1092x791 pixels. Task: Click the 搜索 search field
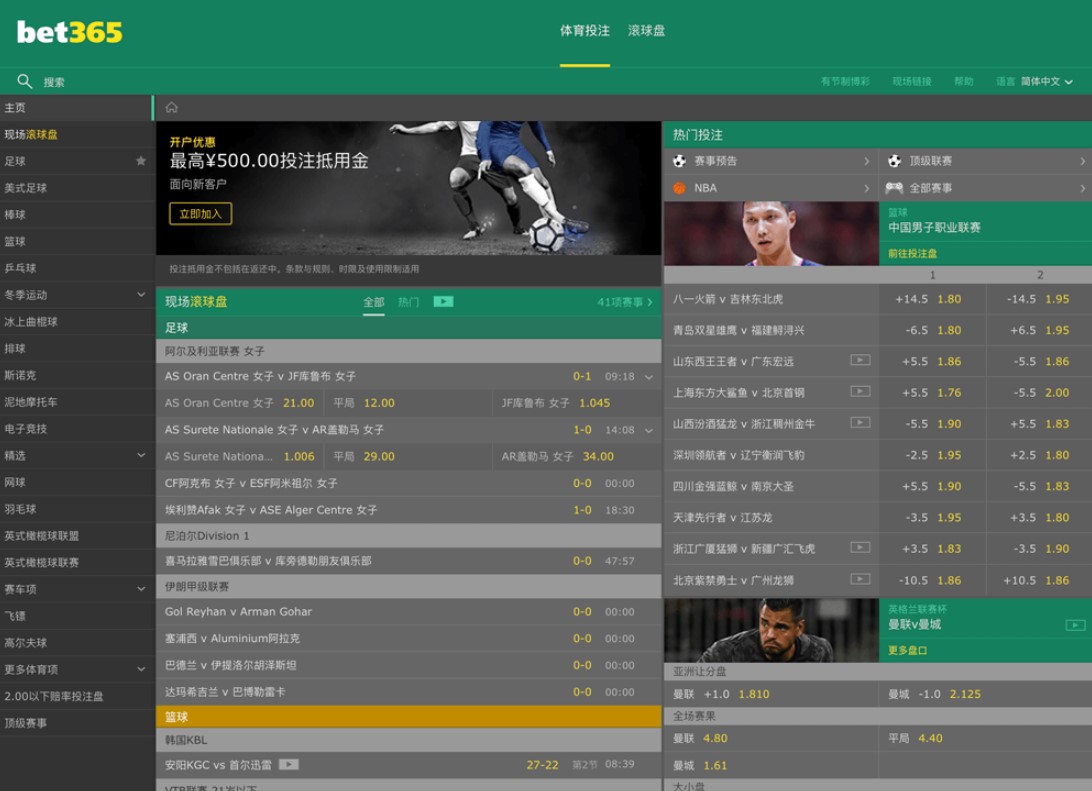tap(54, 82)
